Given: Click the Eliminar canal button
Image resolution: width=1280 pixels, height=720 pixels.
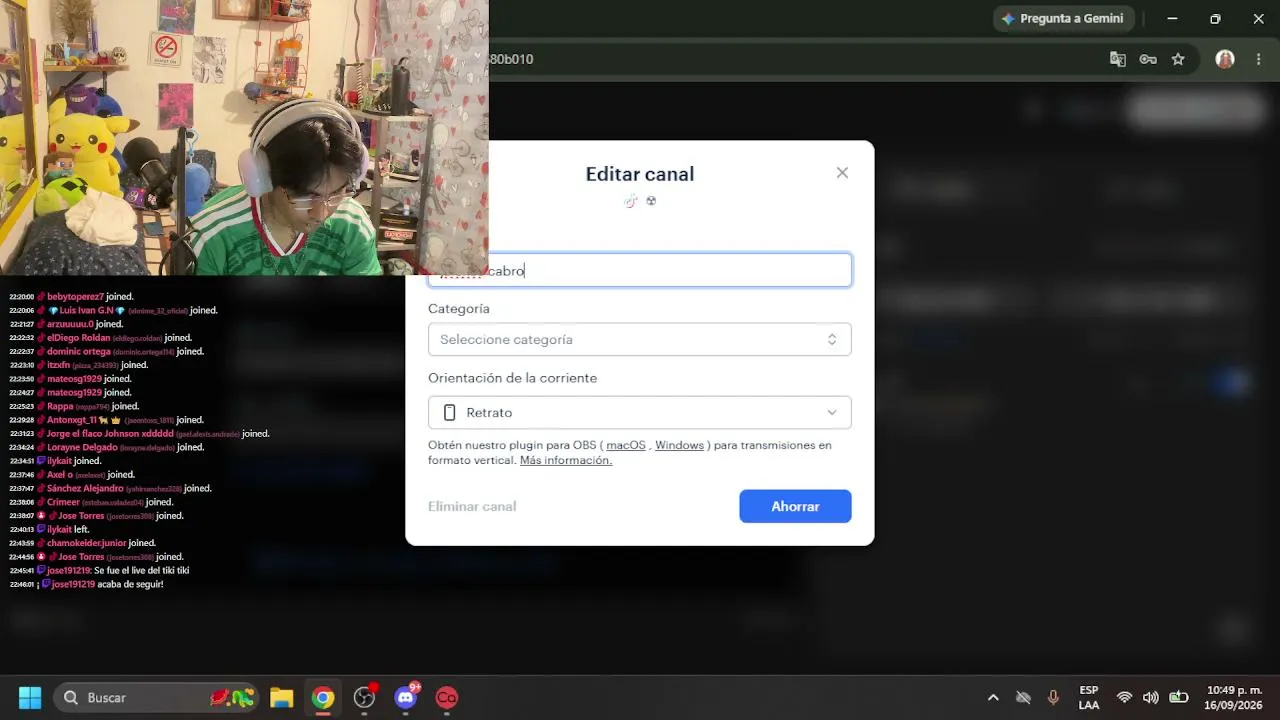Looking at the screenshot, I should pyautogui.click(x=472, y=506).
